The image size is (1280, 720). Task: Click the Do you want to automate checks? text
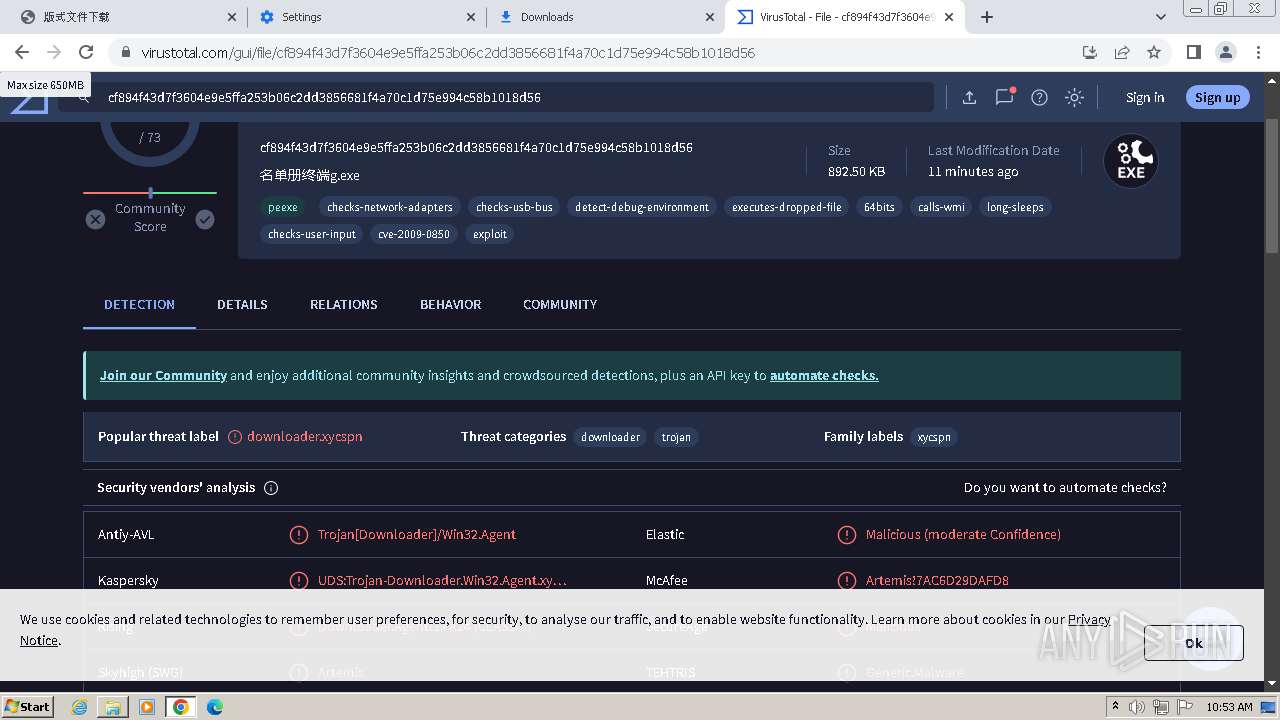[x=1065, y=488]
